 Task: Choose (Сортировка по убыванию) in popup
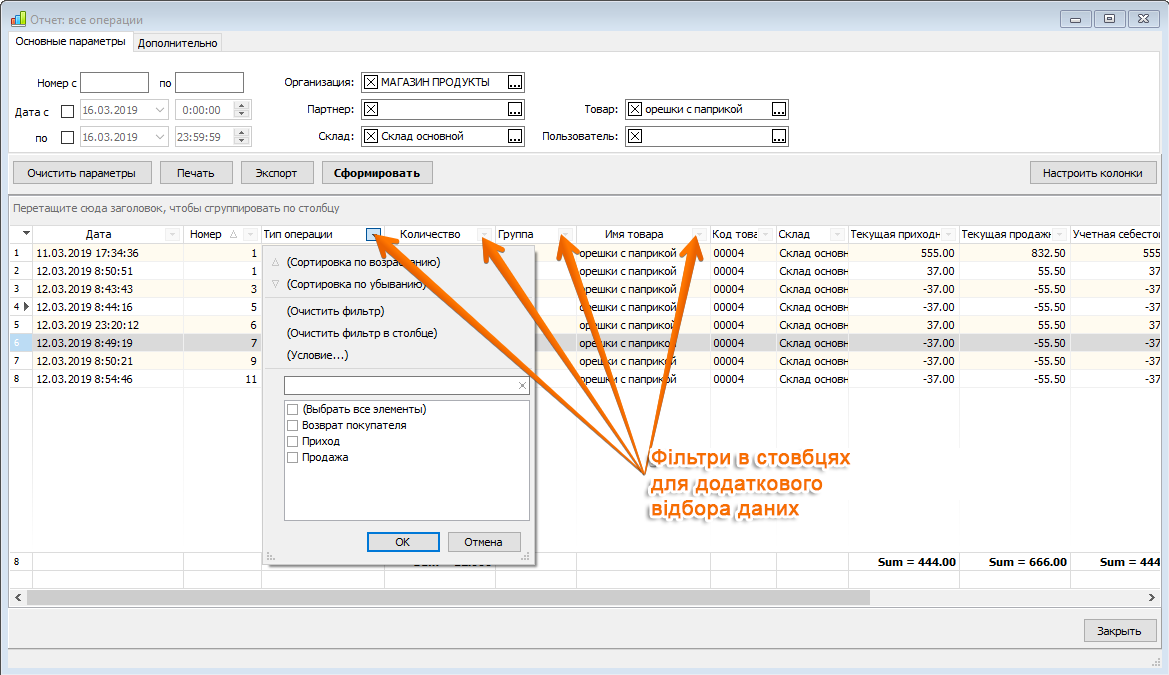tap(356, 284)
